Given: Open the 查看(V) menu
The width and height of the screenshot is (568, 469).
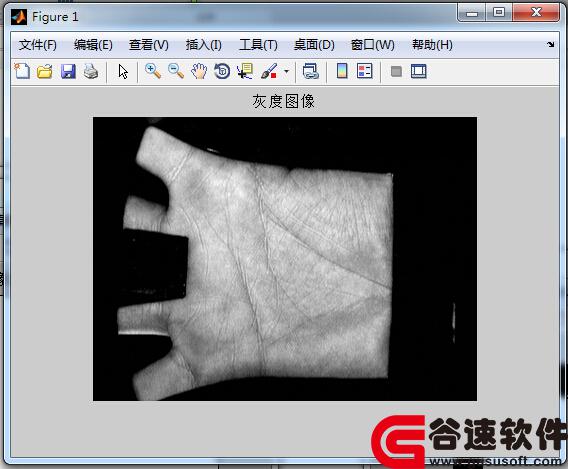Looking at the screenshot, I should pos(149,45).
